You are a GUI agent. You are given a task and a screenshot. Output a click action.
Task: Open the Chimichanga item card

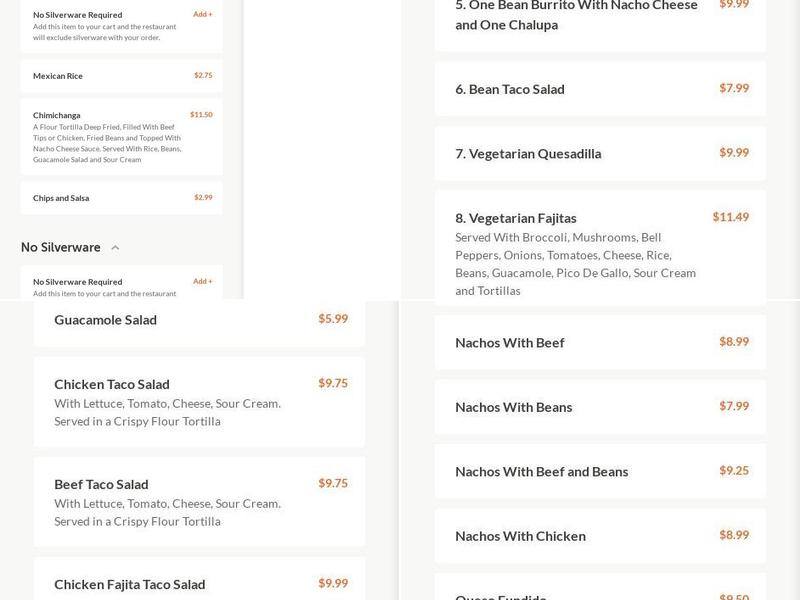[x=120, y=140]
